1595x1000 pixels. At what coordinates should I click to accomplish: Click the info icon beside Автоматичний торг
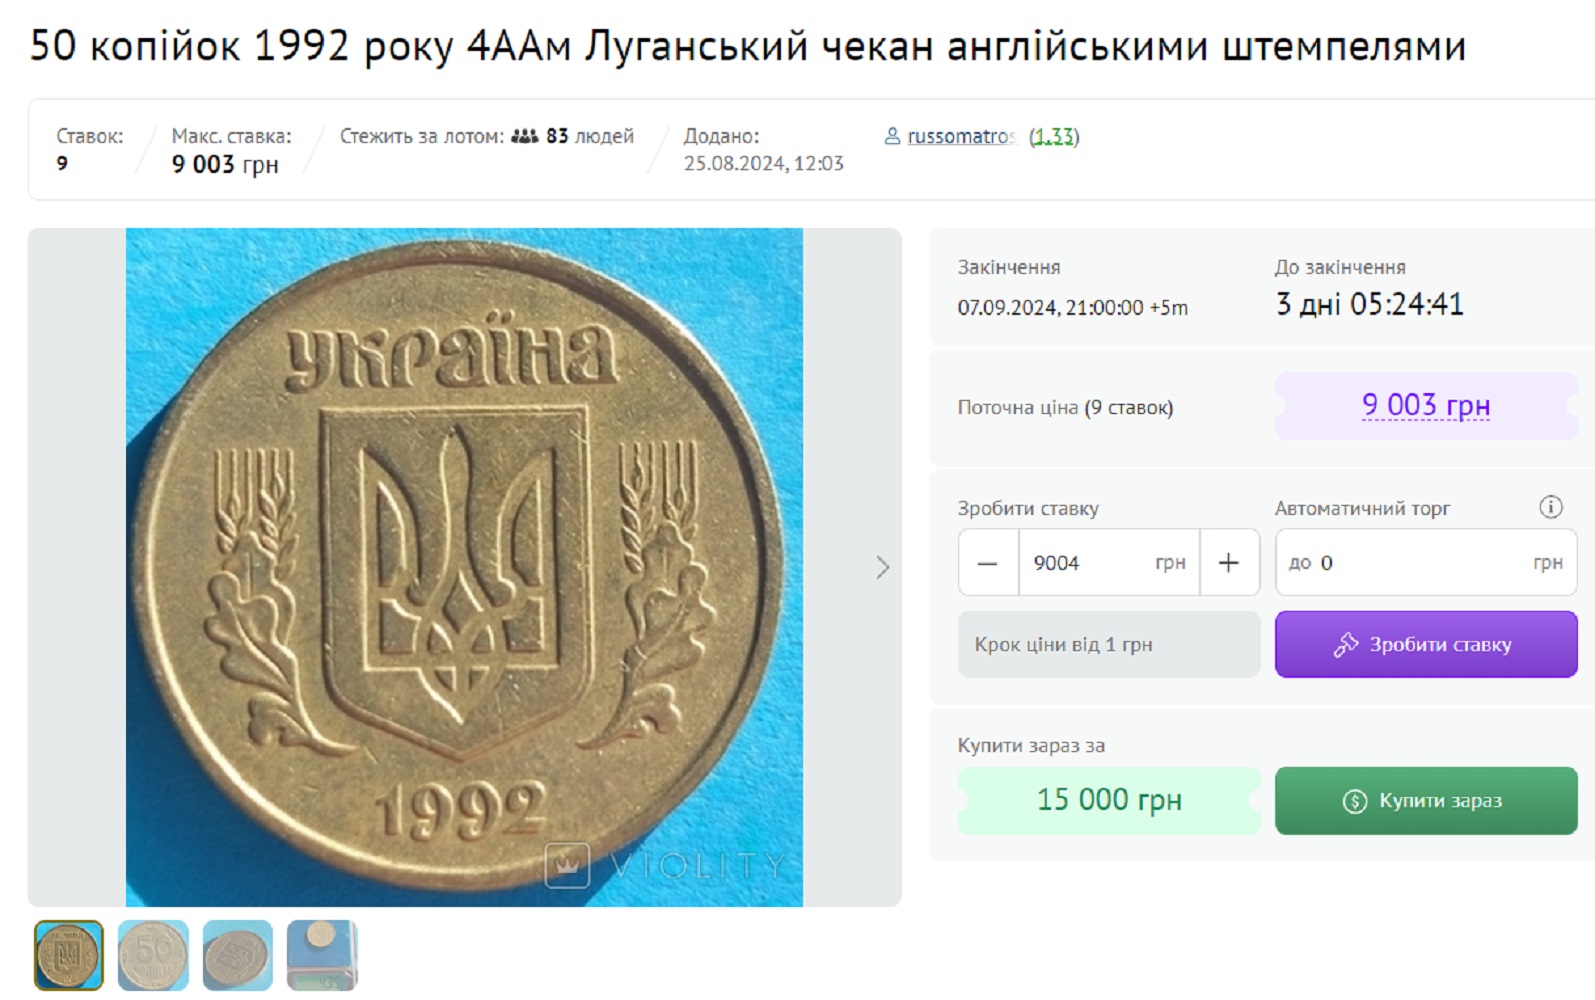(1550, 507)
